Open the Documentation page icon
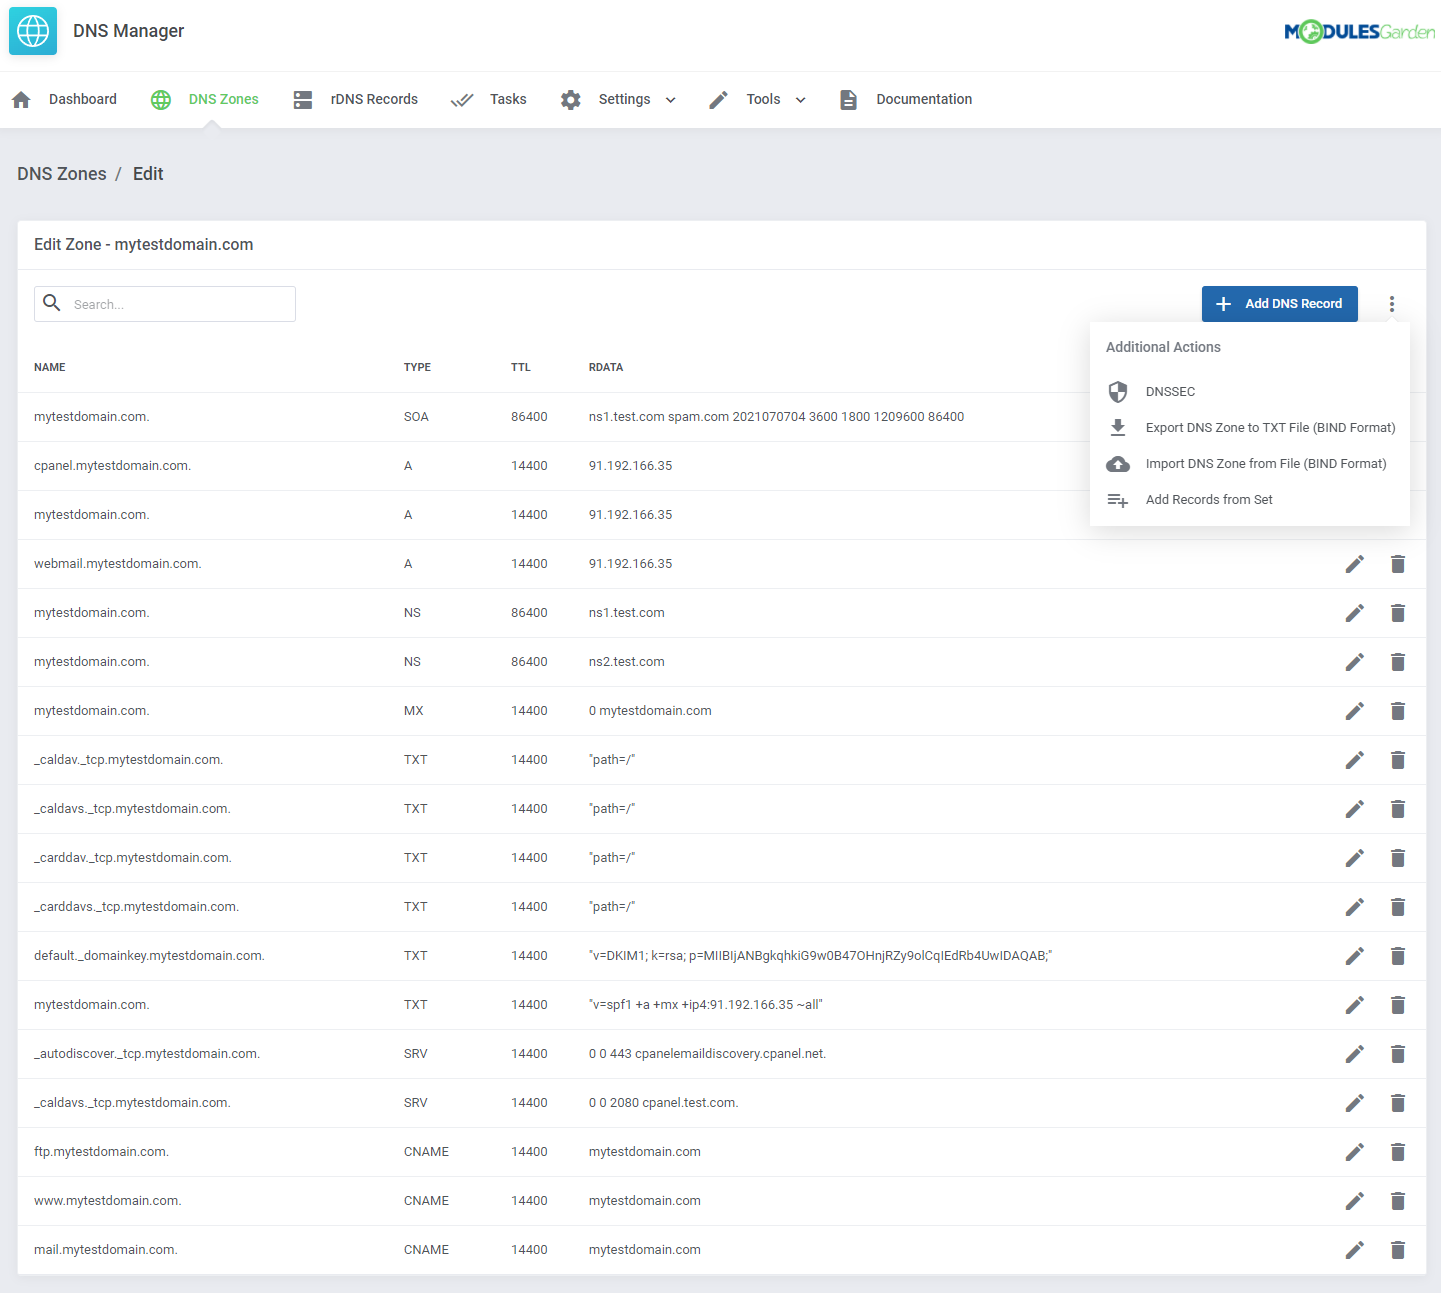Viewport: 1441px width, 1293px height. pyautogui.click(x=848, y=99)
